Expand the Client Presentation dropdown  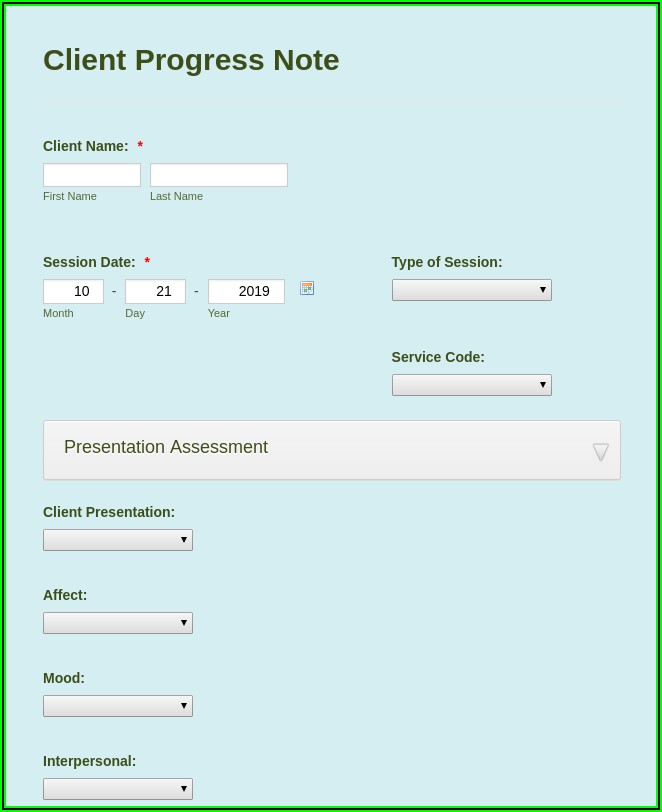coord(118,540)
